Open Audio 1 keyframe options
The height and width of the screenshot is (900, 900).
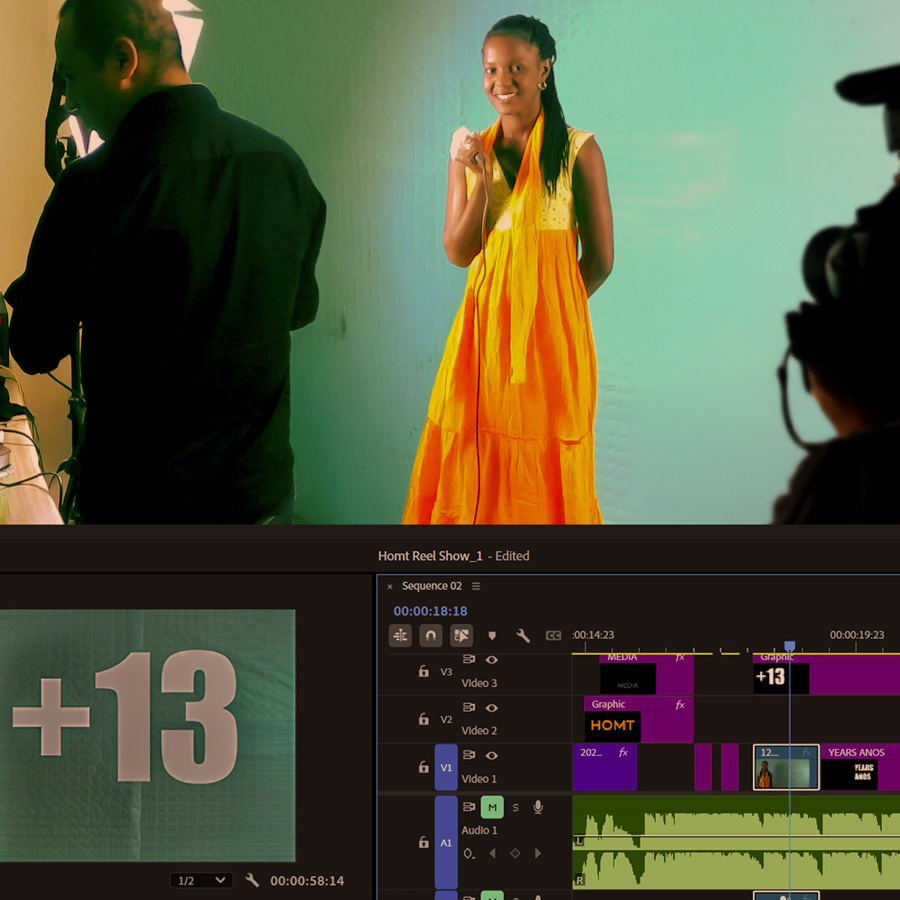tap(469, 854)
